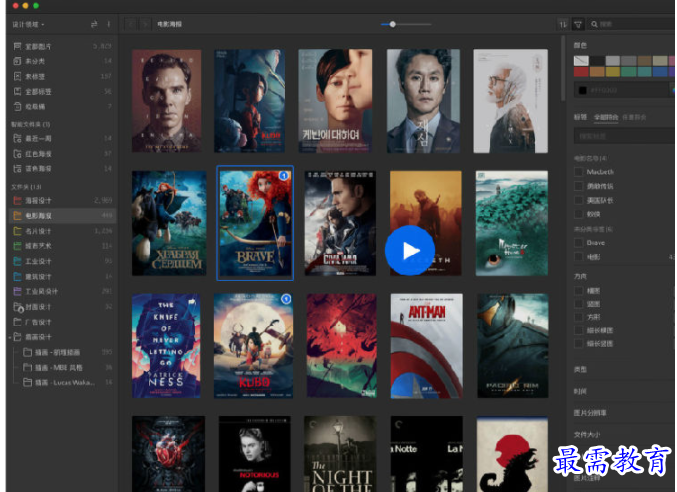Check the Brave tag checkbox
The image size is (677, 492).
coord(579,243)
